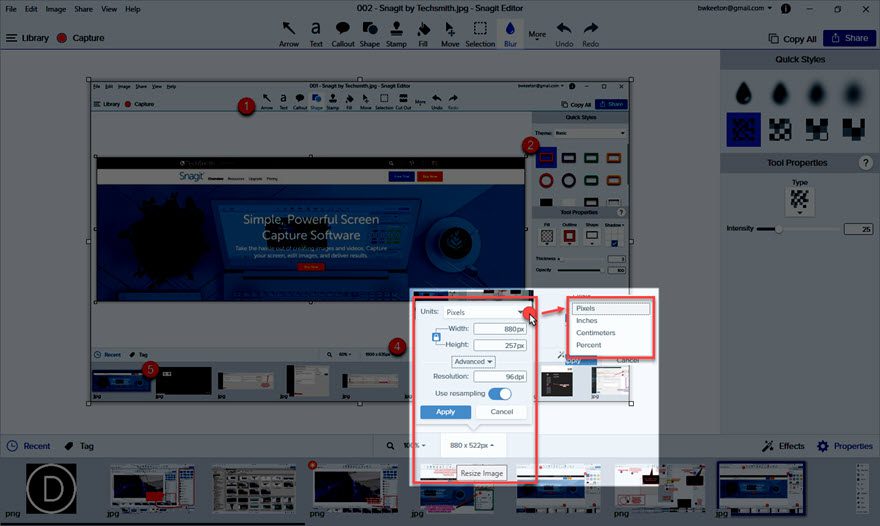The width and height of the screenshot is (880, 526).
Task: Choose the most diffuse blur quick style
Action: point(853,93)
